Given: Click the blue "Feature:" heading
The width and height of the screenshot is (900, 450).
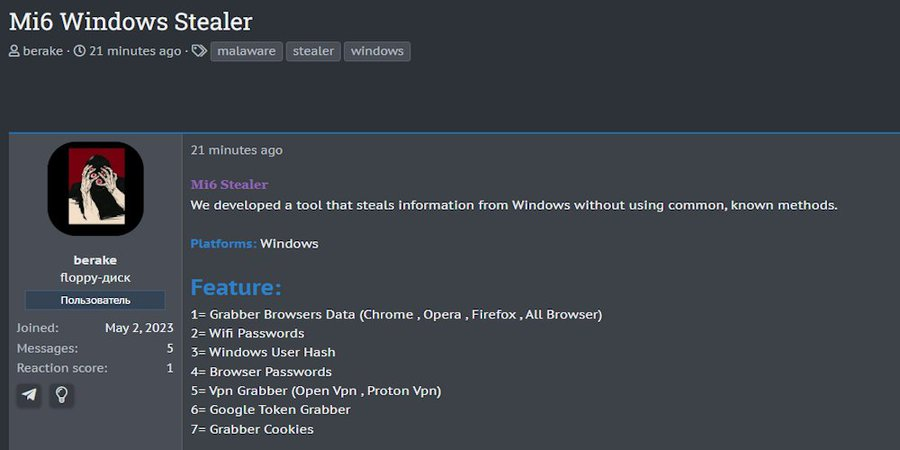Looking at the screenshot, I should pos(236,288).
